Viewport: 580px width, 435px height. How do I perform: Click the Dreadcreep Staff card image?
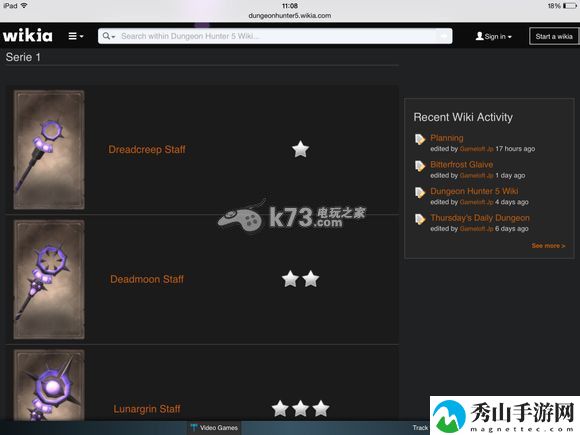(x=49, y=150)
